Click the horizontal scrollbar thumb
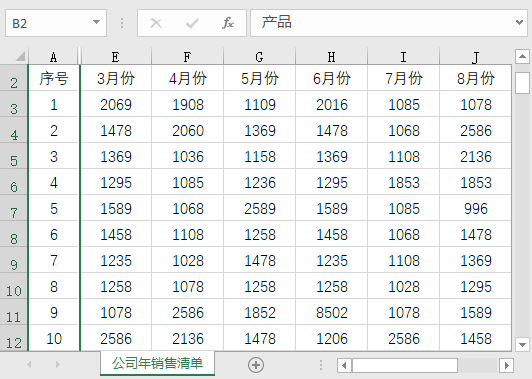532x379 pixels. pos(405,365)
